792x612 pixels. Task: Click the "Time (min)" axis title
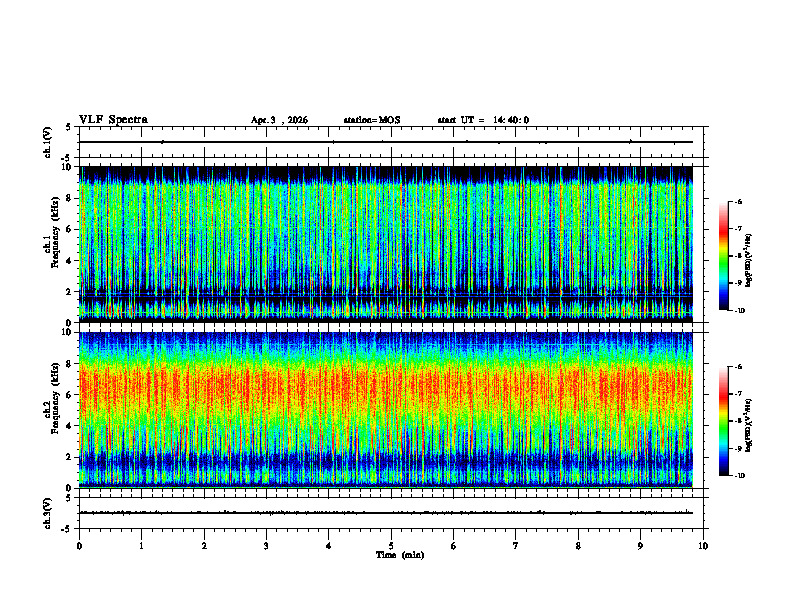point(400,555)
